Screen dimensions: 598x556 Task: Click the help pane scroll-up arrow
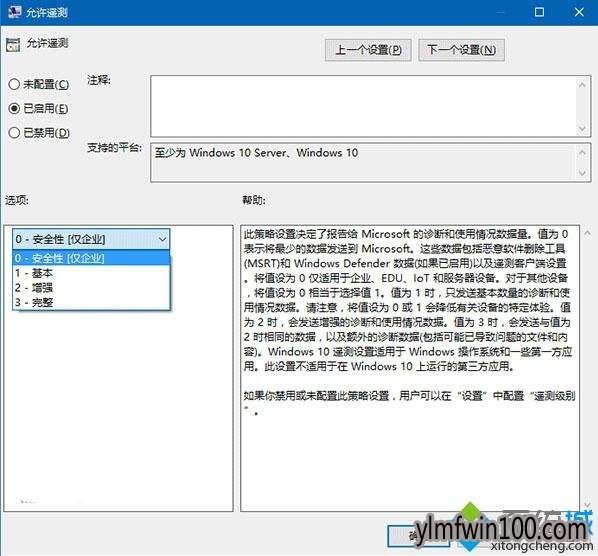pyautogui.click(x=588, y=233)
